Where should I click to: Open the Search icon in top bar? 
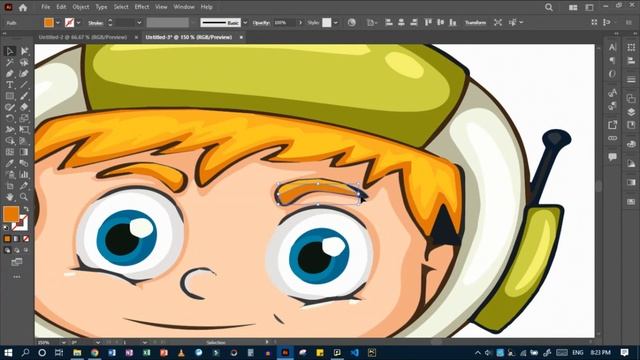(549, 7)
